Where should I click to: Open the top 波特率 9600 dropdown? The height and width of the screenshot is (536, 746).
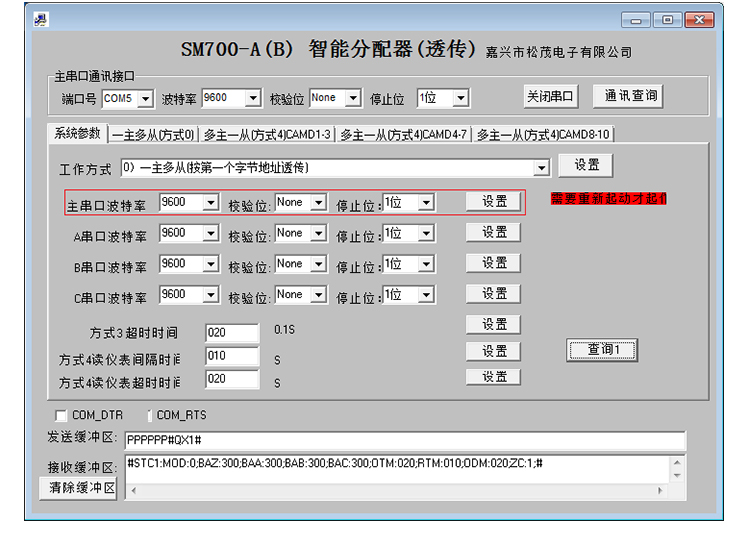click(x=252, y=98)
